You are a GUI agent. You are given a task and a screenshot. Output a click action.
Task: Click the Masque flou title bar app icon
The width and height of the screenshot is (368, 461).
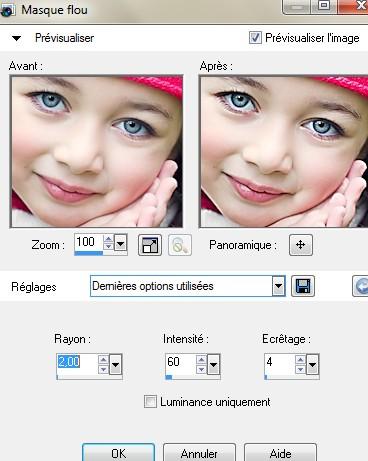tap(7, 10)
